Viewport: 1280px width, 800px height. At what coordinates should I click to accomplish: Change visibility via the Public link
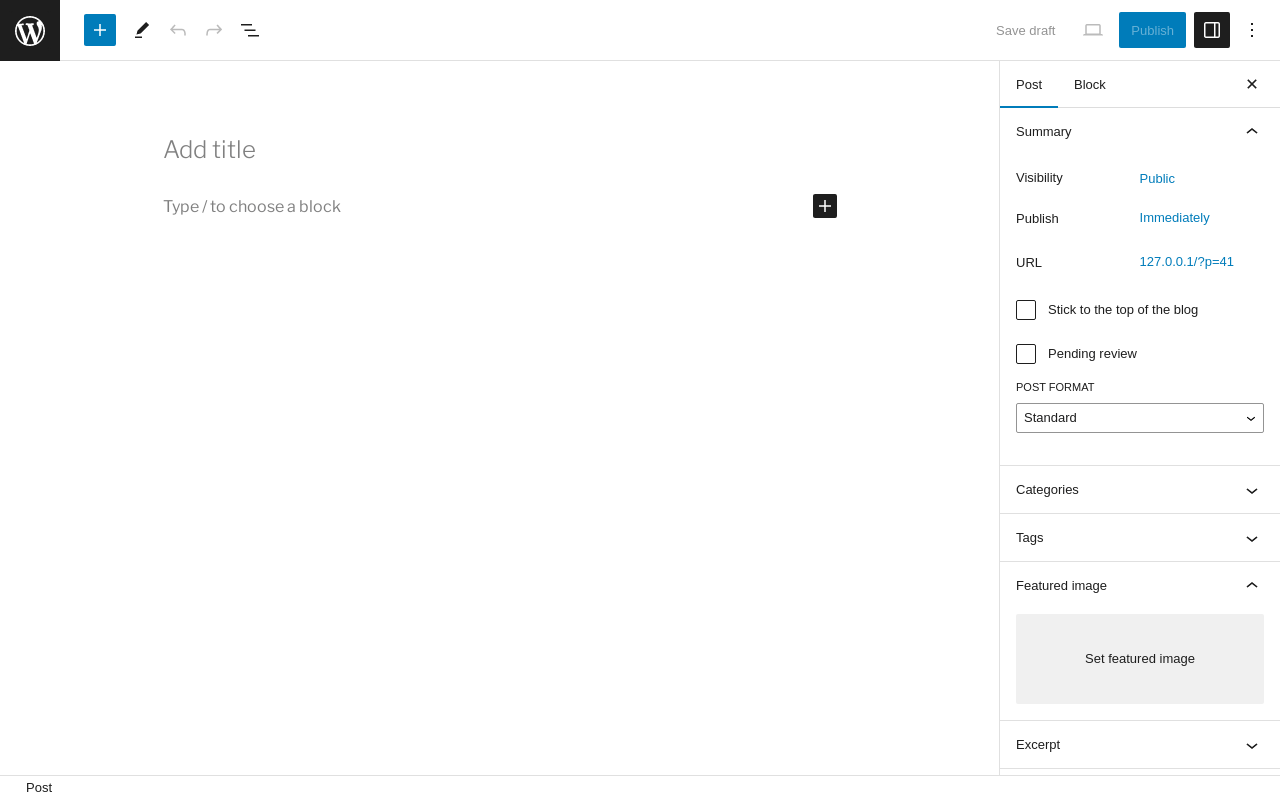[x=1157, y=179]
